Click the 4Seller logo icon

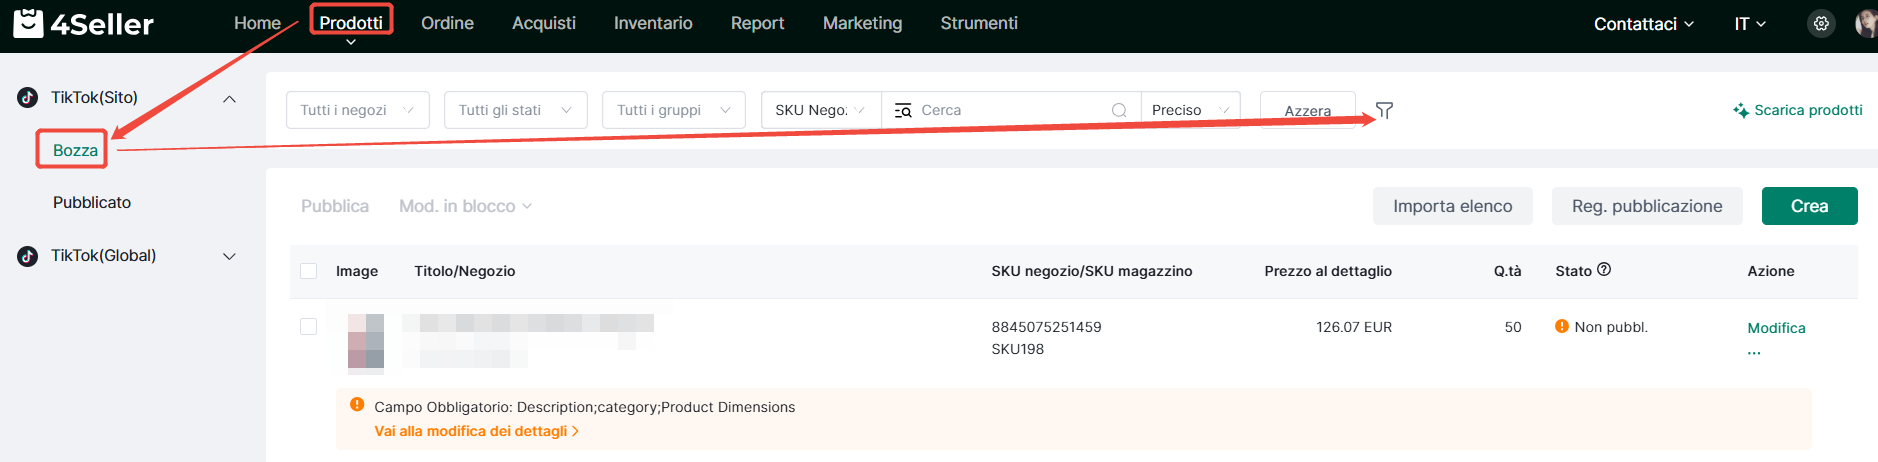(x=28, y=23)
